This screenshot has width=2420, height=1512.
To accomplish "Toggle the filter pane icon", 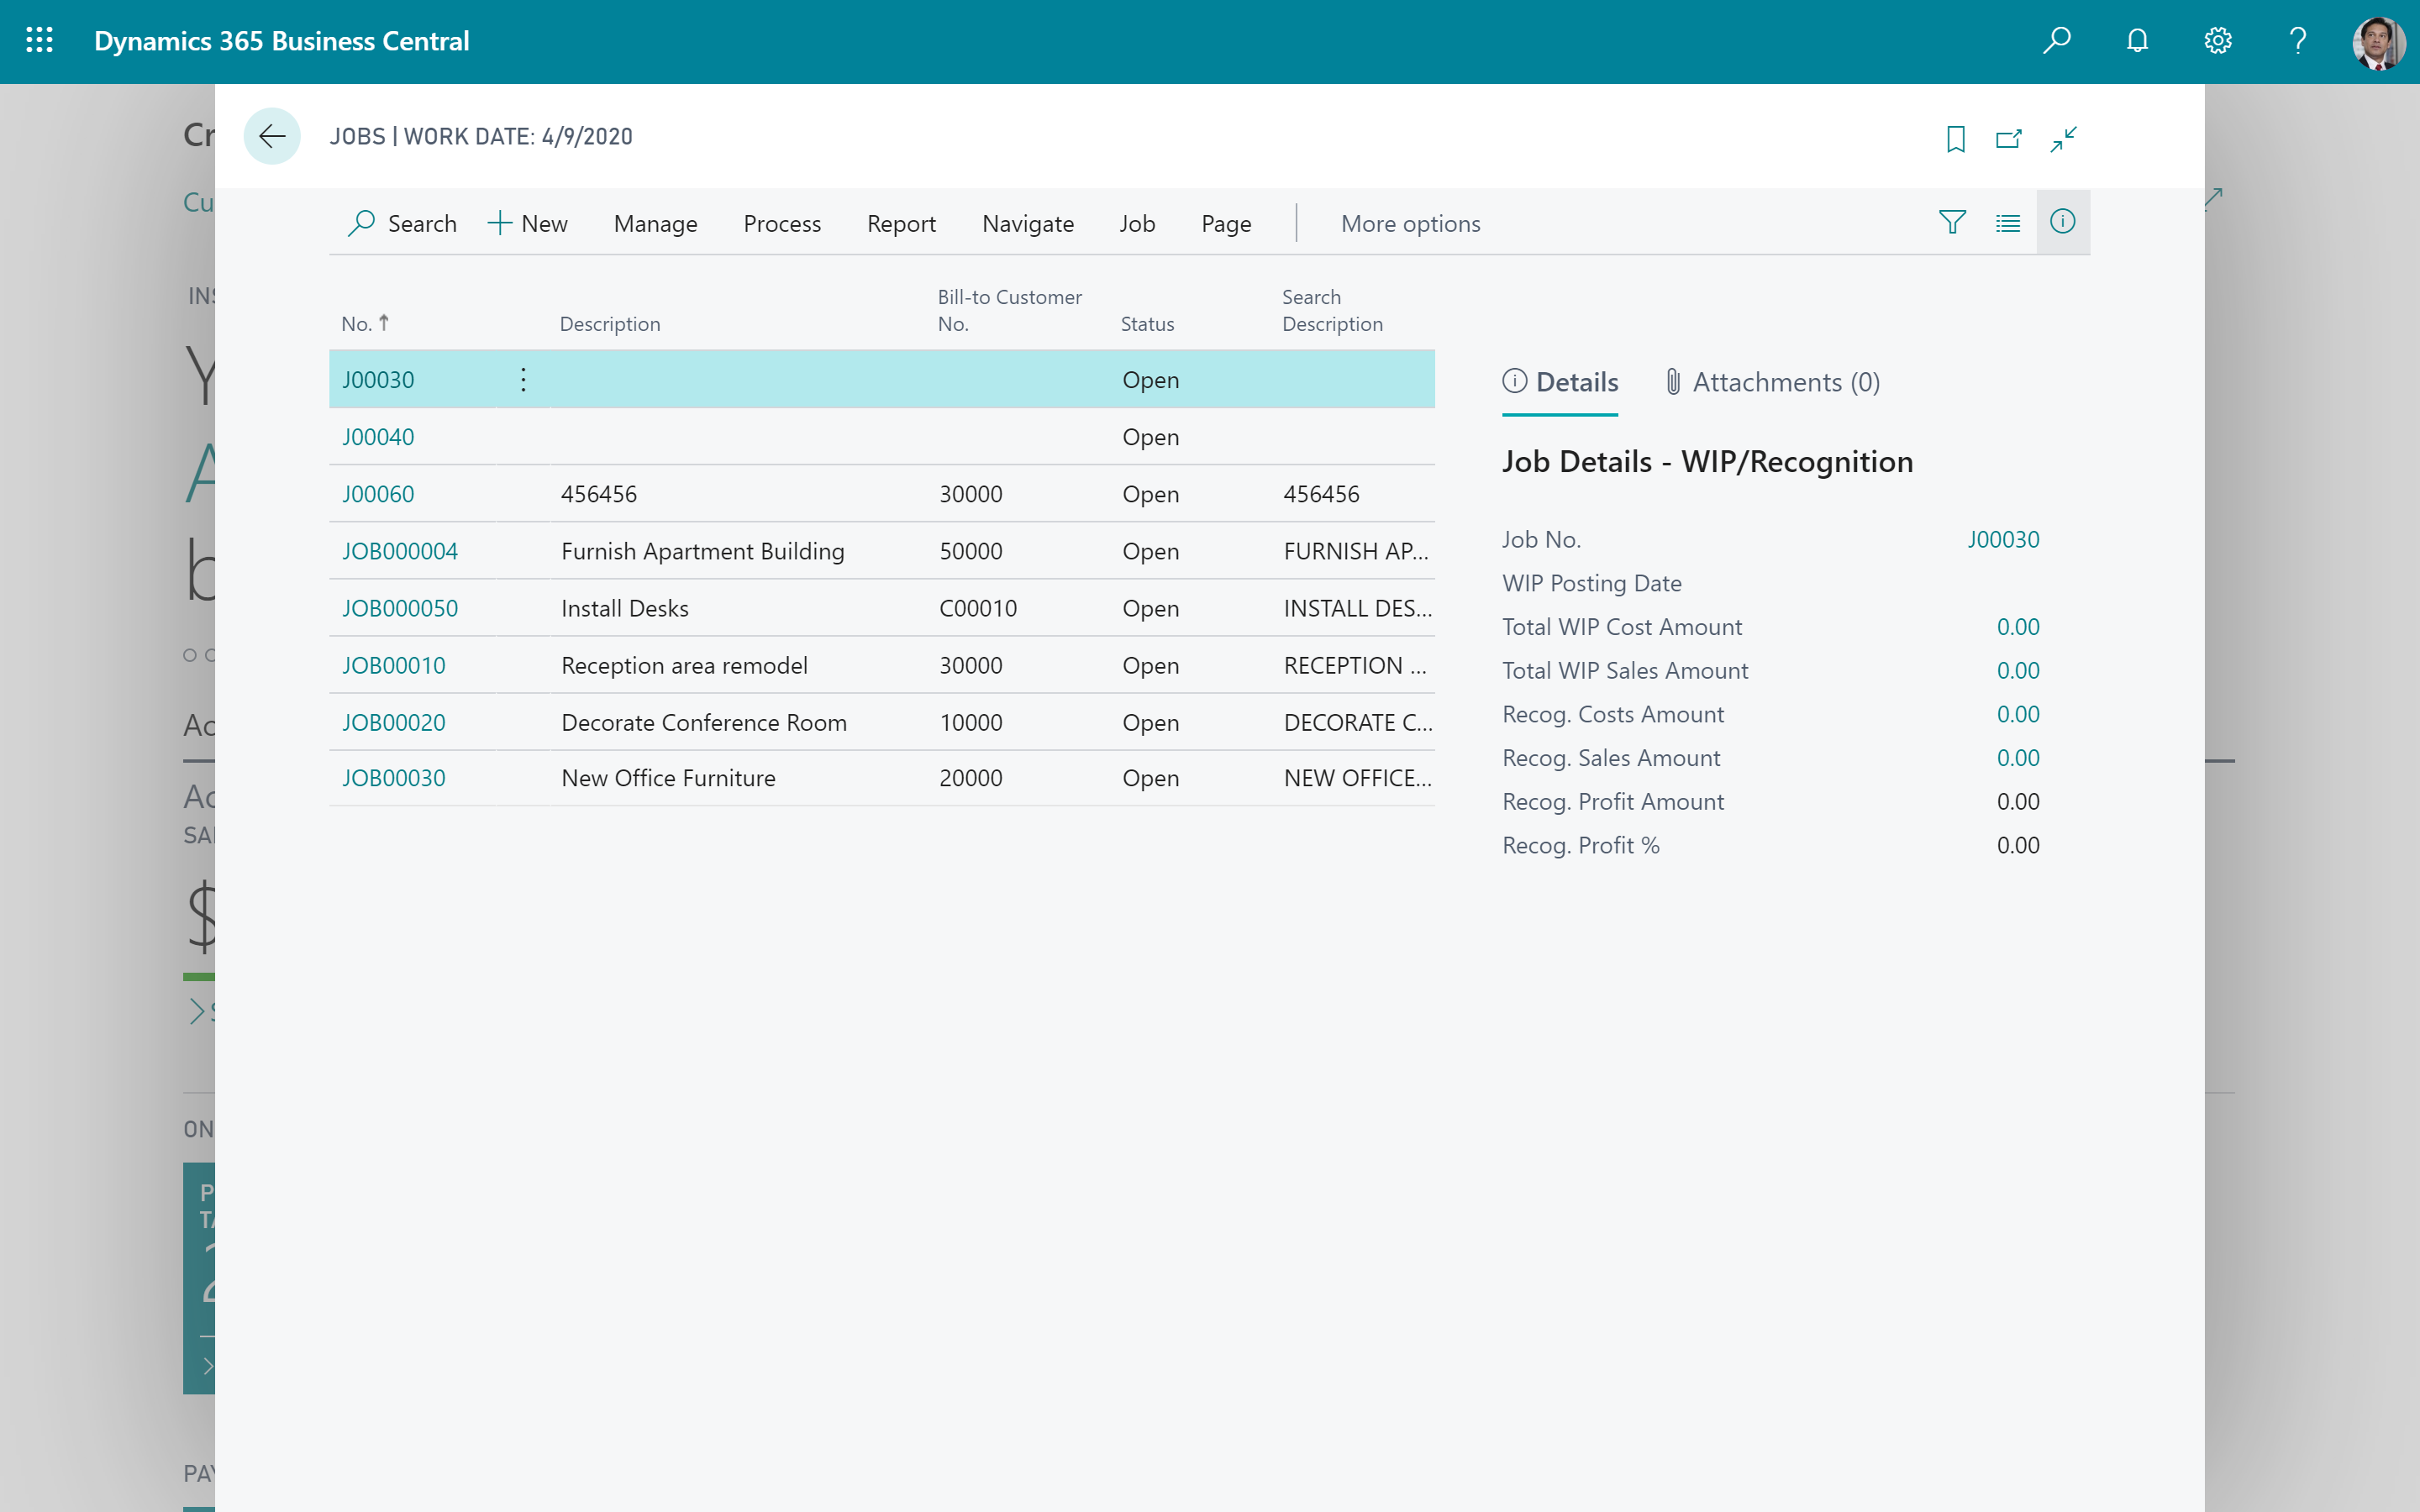I will pyautogui.click(x=1952, y=222).
